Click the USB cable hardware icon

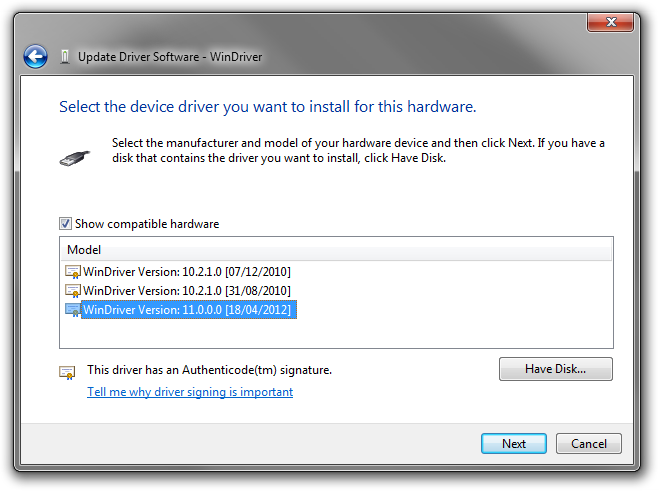pyautogui.click(x=75, y=158)
